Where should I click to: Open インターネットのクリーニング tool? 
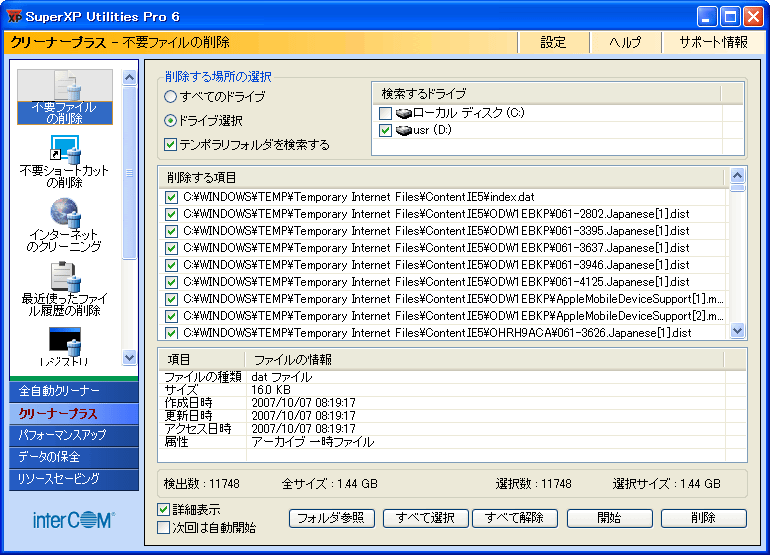coord(65,225)
